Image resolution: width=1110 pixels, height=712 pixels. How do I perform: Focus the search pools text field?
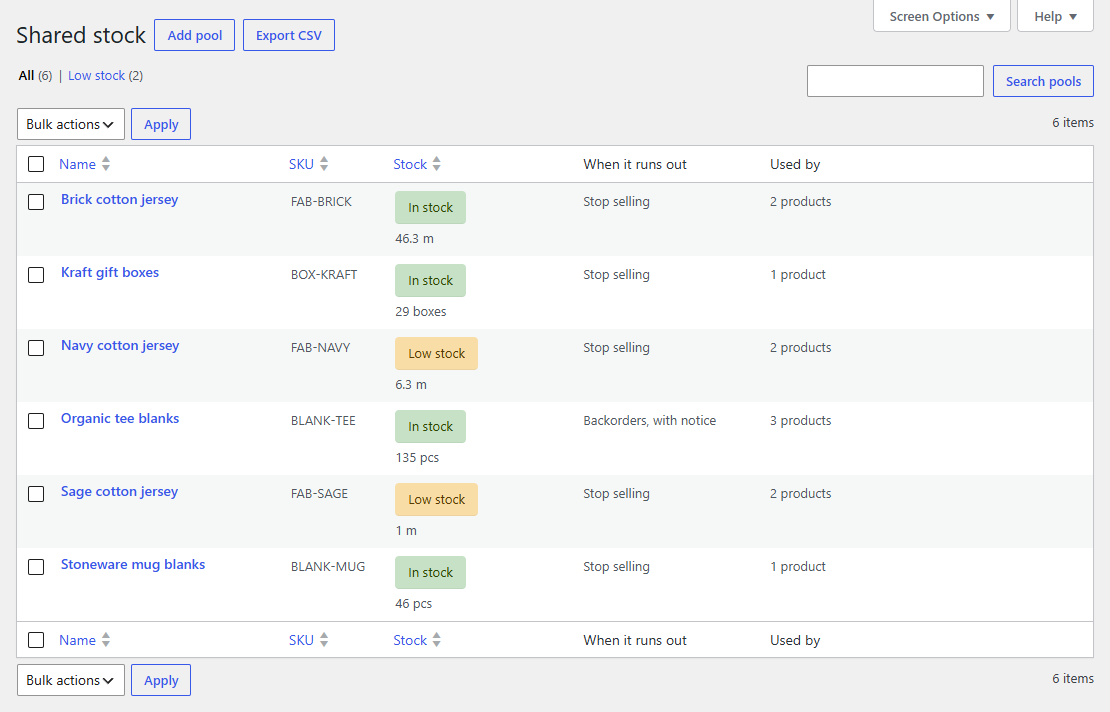click(x=895, y=81)
